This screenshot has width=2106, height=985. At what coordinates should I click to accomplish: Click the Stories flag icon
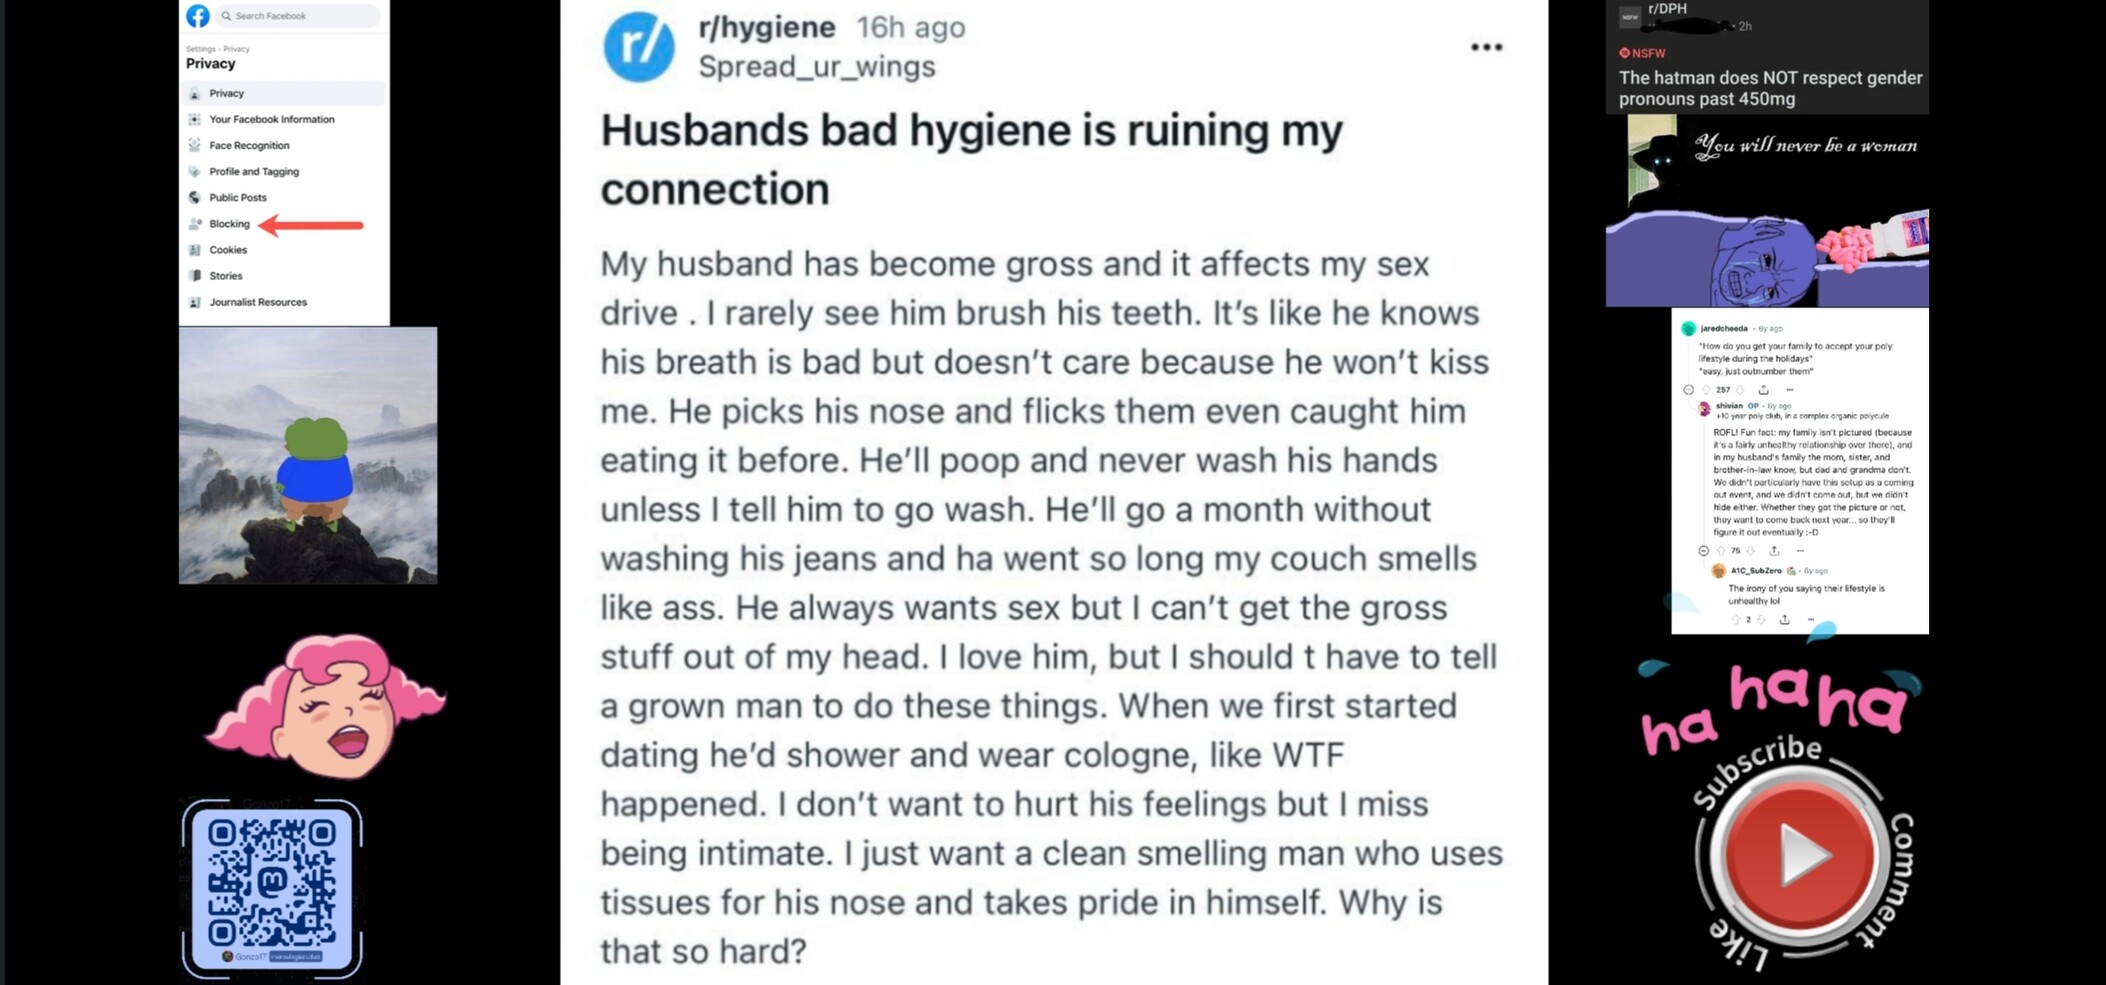[195, 276]
